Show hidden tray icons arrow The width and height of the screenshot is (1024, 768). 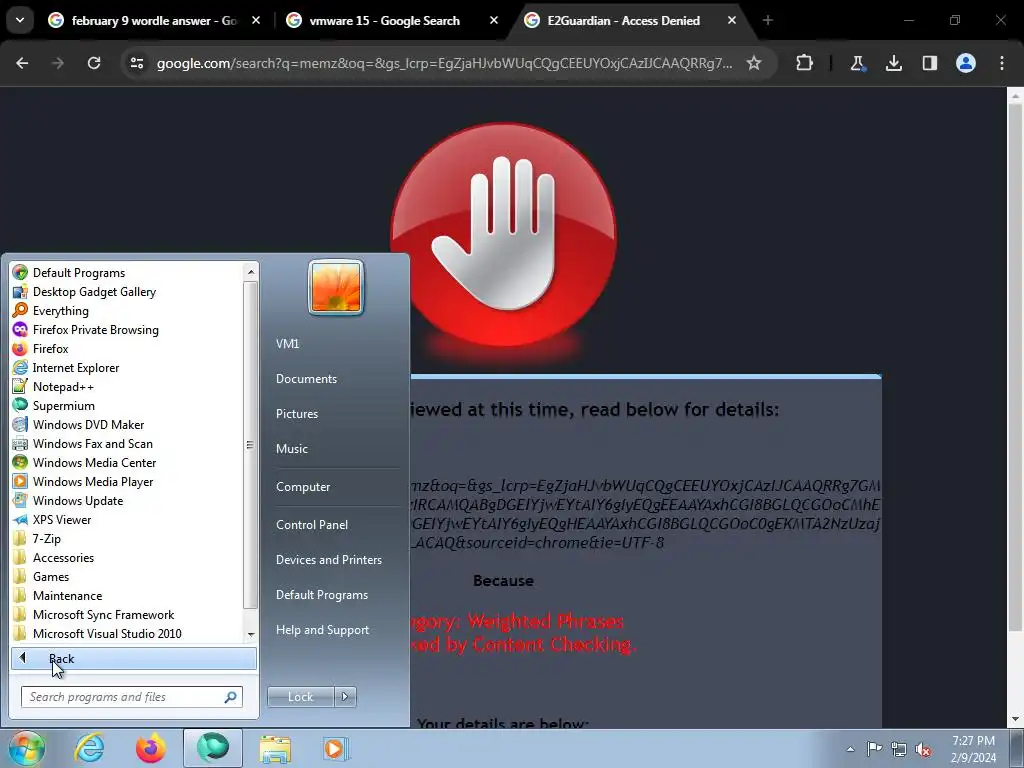[850, 749]
